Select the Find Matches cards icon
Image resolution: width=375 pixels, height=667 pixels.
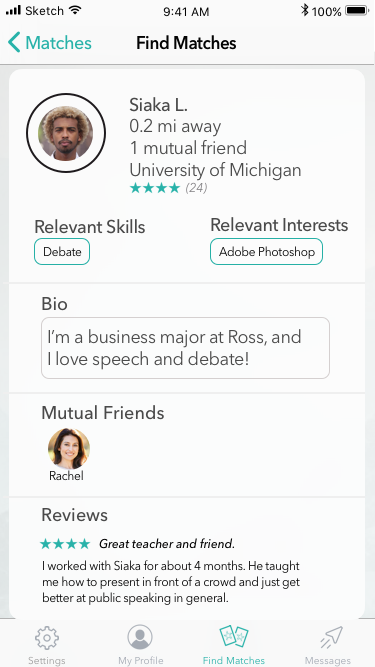234,637
